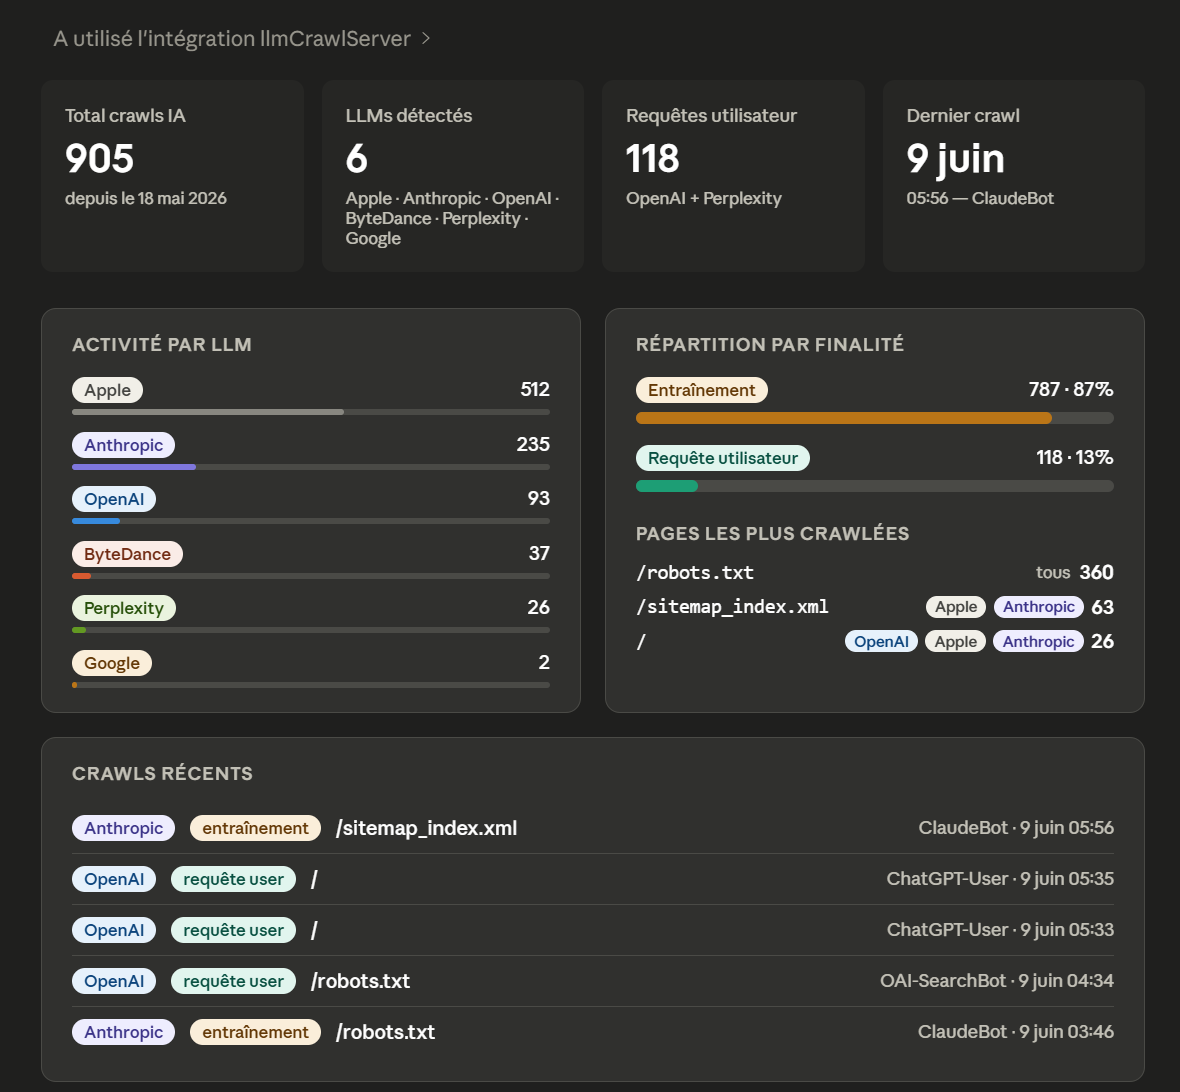This screenshot has width=1180, height=1092.
Task: Click the Google tag
Action: [x=111, y=663]
